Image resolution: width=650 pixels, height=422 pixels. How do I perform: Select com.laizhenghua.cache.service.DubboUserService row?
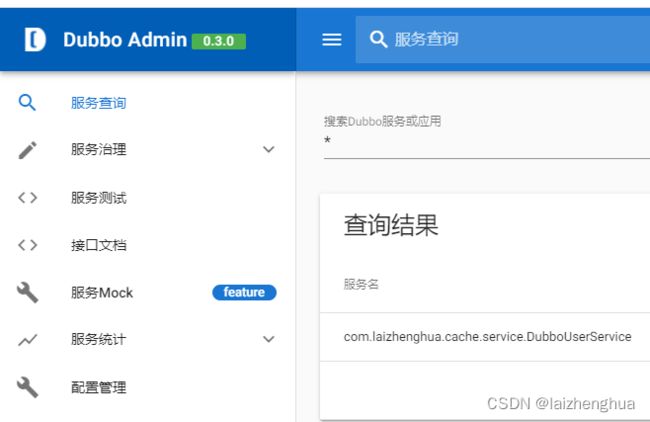coord(485,337)
